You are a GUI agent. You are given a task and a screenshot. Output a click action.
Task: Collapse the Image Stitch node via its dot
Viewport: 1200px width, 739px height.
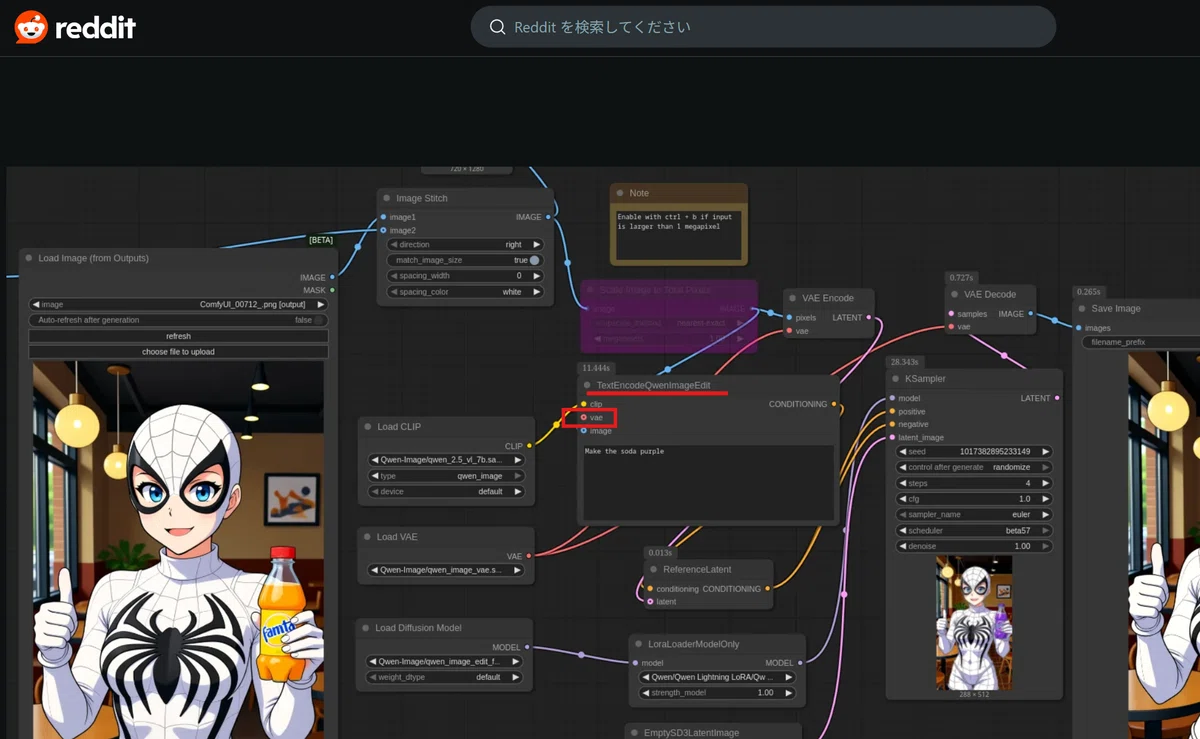[387, 198]
